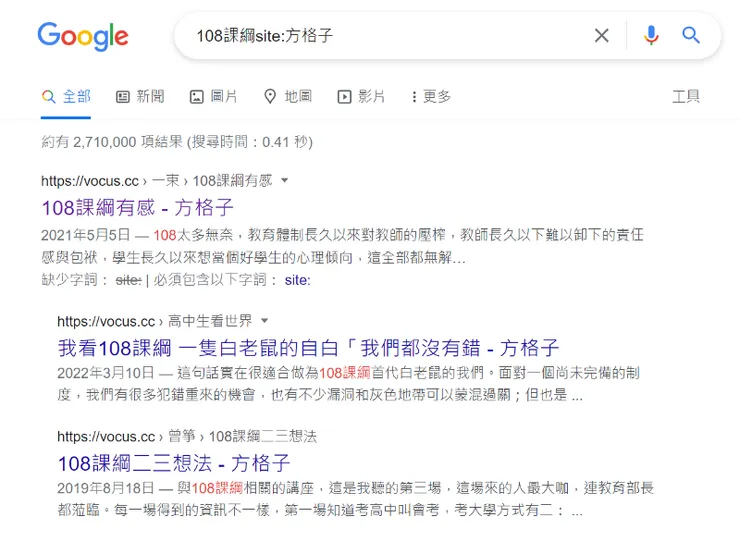The height and width of the screenshot is (541, 740).
Task: Open the result 我看108課綱 一隻白老鼠的自白
Action: pyautogui.click(x=308, y=348)
